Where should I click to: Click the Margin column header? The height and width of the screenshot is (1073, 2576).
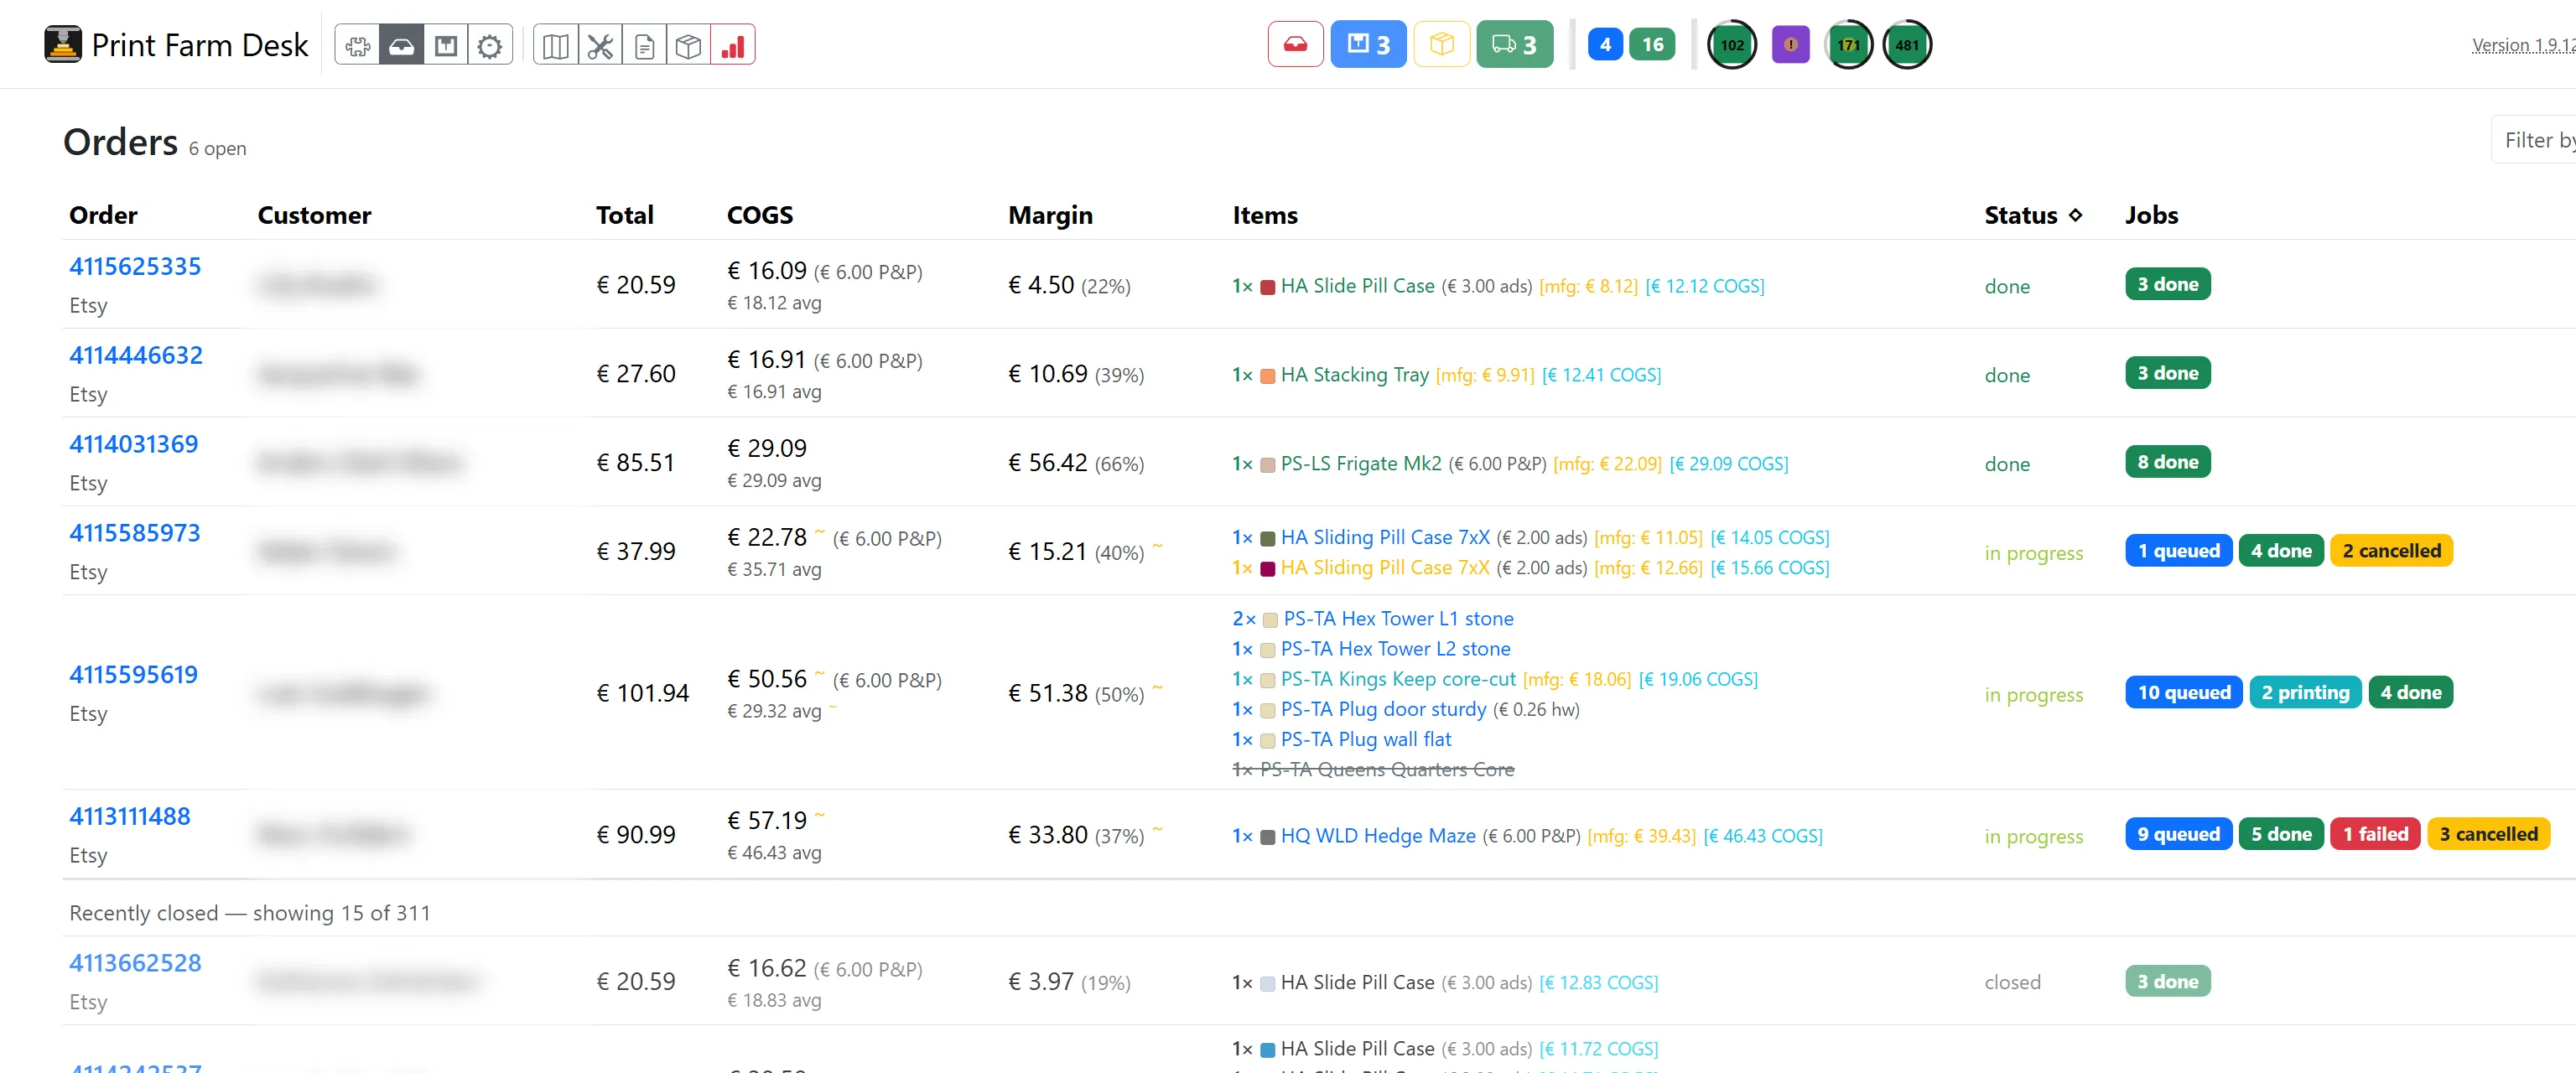[x=1050, y=215]
